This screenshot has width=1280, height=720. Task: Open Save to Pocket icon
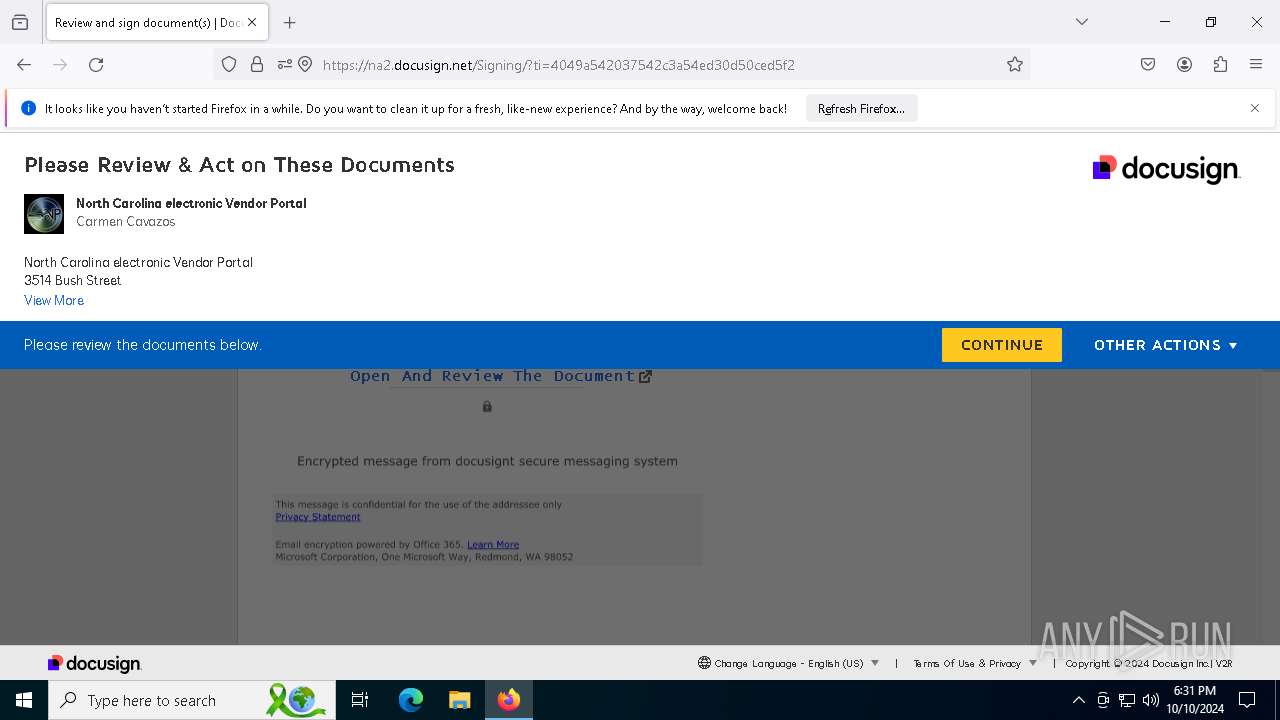[x=1148, y=65]
